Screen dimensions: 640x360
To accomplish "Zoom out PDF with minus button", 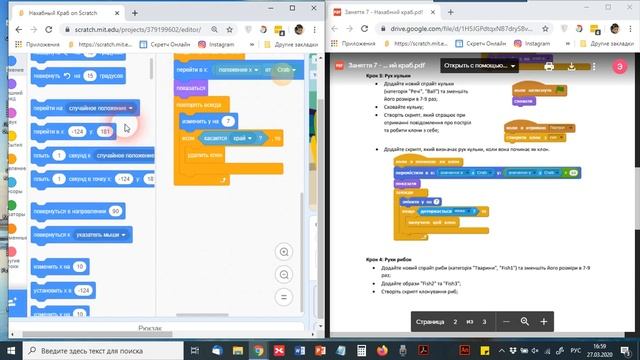I will 506,322.
